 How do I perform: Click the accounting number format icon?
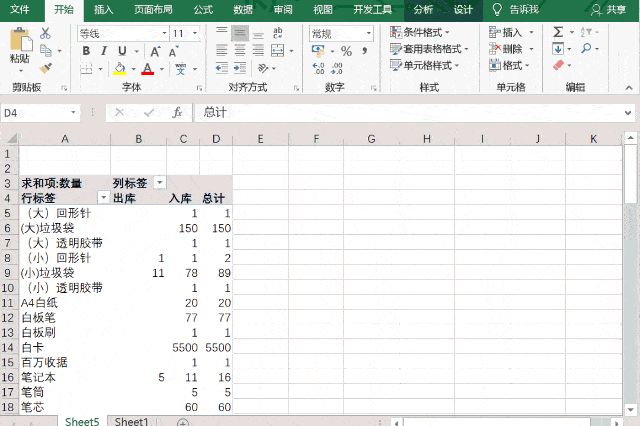318,51
